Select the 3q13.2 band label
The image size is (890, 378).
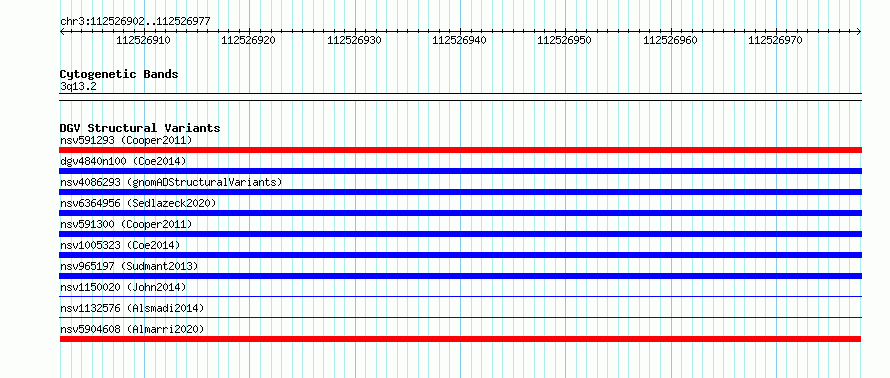point(78,86)
